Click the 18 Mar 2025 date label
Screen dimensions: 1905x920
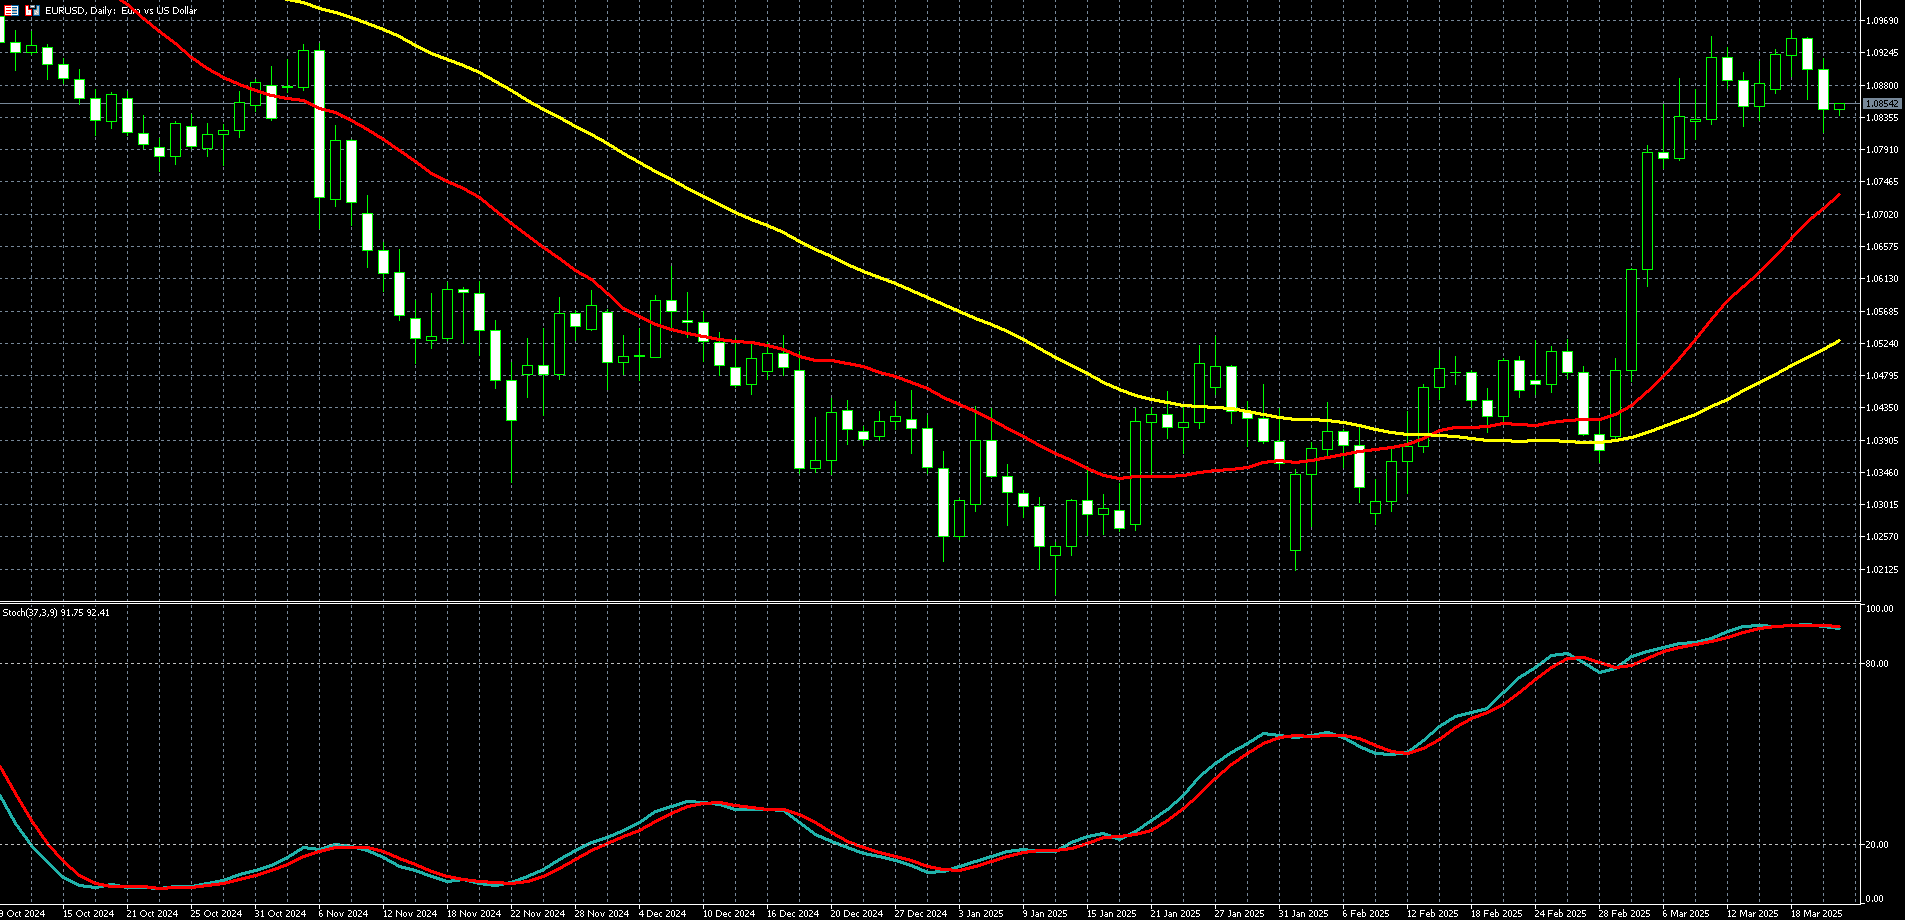tap(1815, 913)
